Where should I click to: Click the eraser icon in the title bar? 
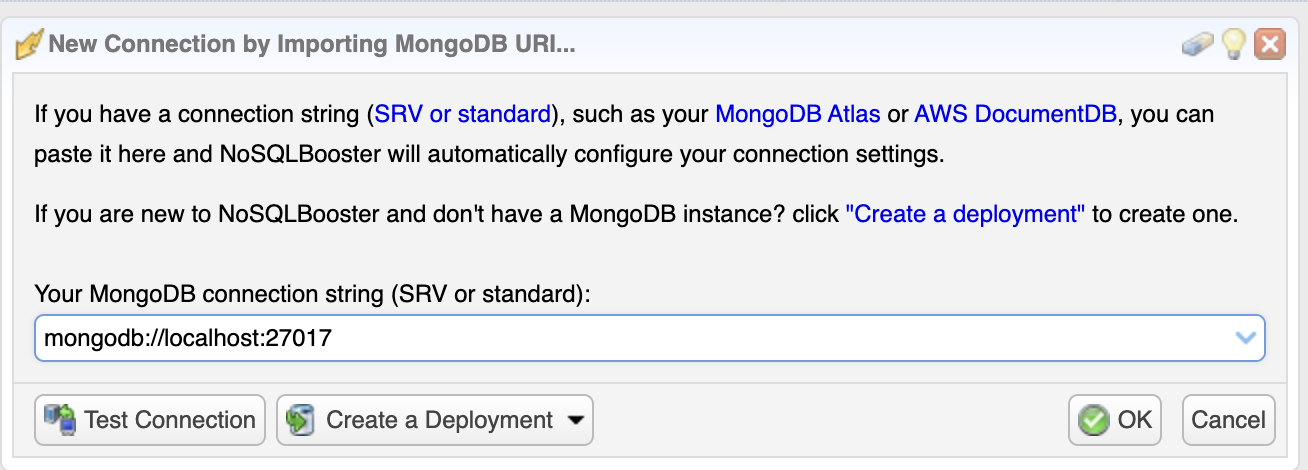click(x=1197, y=44)
